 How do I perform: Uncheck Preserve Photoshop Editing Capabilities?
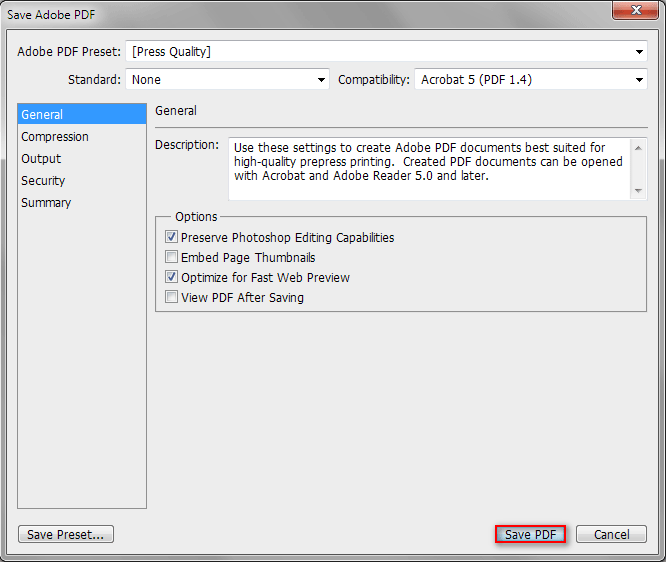[172, 237]
